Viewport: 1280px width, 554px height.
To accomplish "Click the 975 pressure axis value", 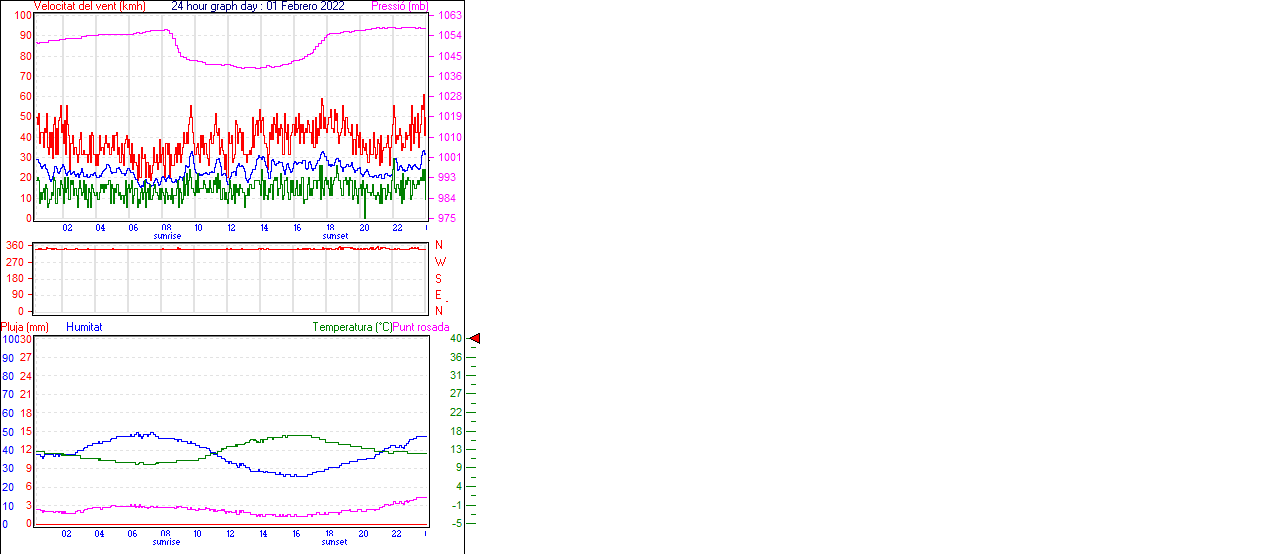I will point(447,218).
